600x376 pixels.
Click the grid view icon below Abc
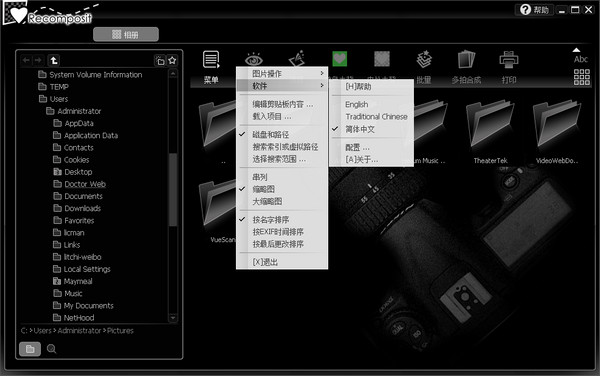tap(582, 77)
